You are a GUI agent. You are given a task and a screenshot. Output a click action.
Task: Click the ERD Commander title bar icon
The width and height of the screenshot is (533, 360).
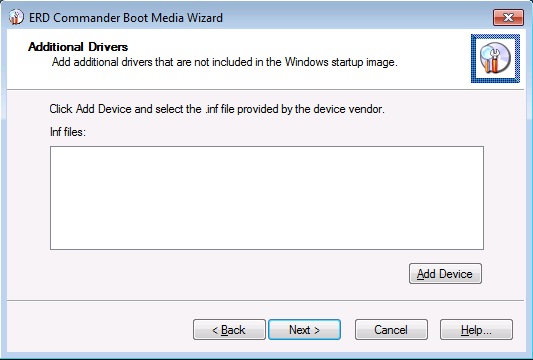16,17
